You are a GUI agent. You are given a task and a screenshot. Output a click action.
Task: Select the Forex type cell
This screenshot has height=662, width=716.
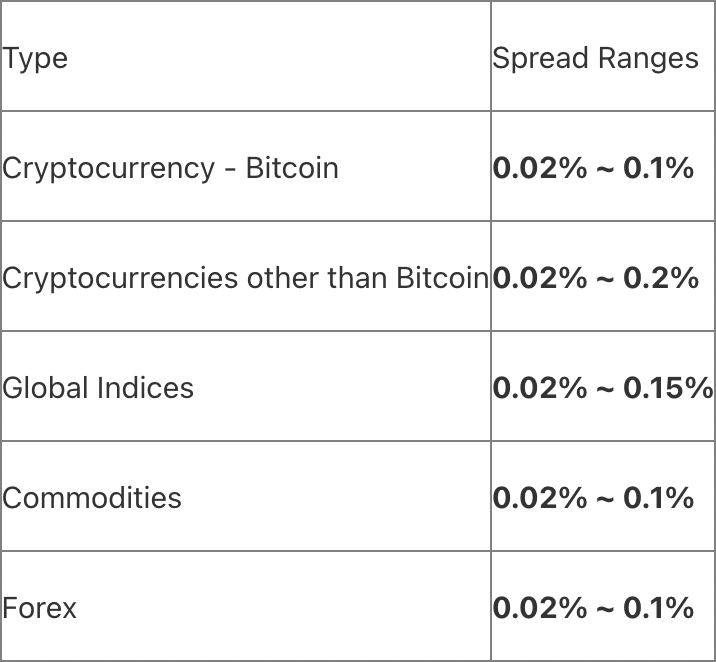click(x=40, y=607)
